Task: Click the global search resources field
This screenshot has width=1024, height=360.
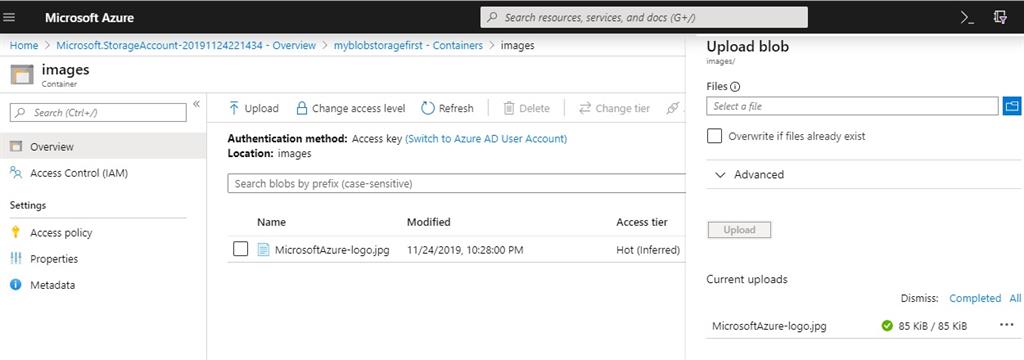Action: (644, 18)
